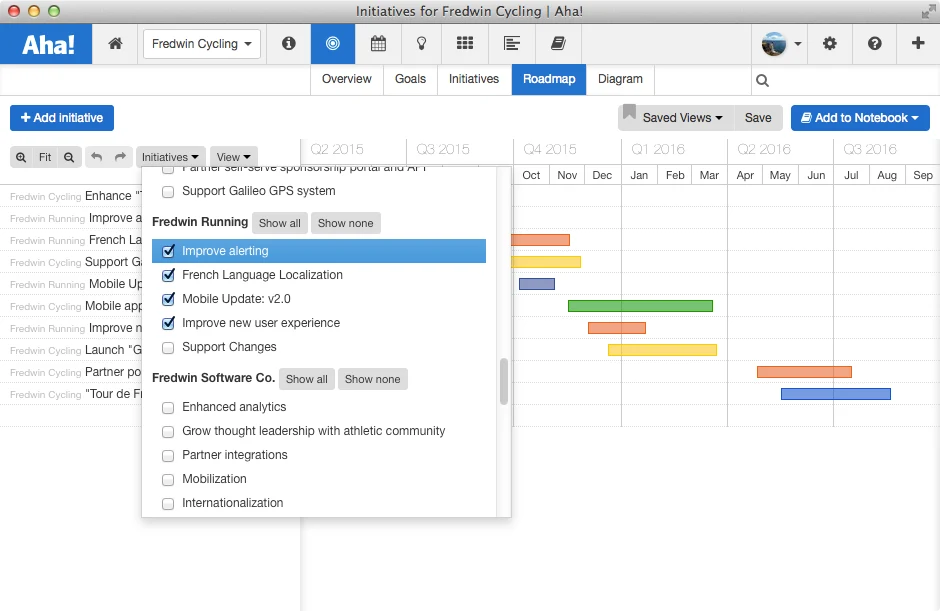Screen dimensions: 940x611
Task: Zoom in on the roadmap timeline
Action: pos(21,157)
